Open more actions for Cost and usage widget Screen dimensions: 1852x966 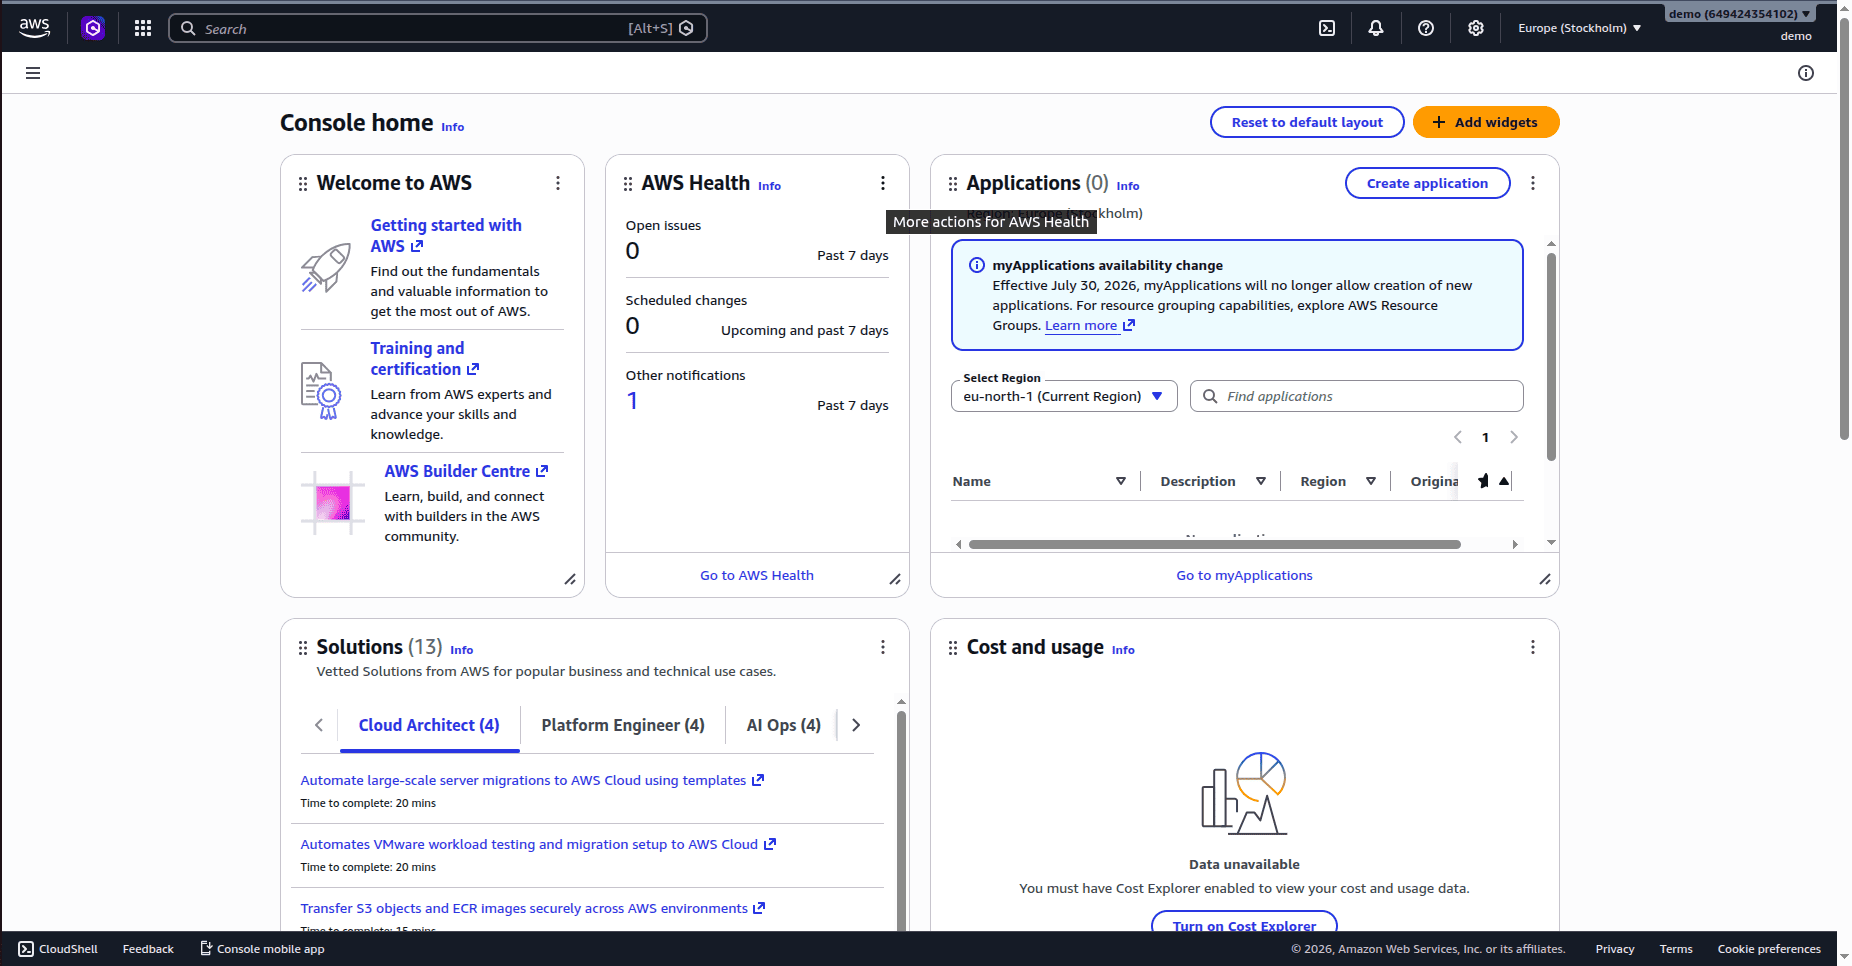[1533, 647]
